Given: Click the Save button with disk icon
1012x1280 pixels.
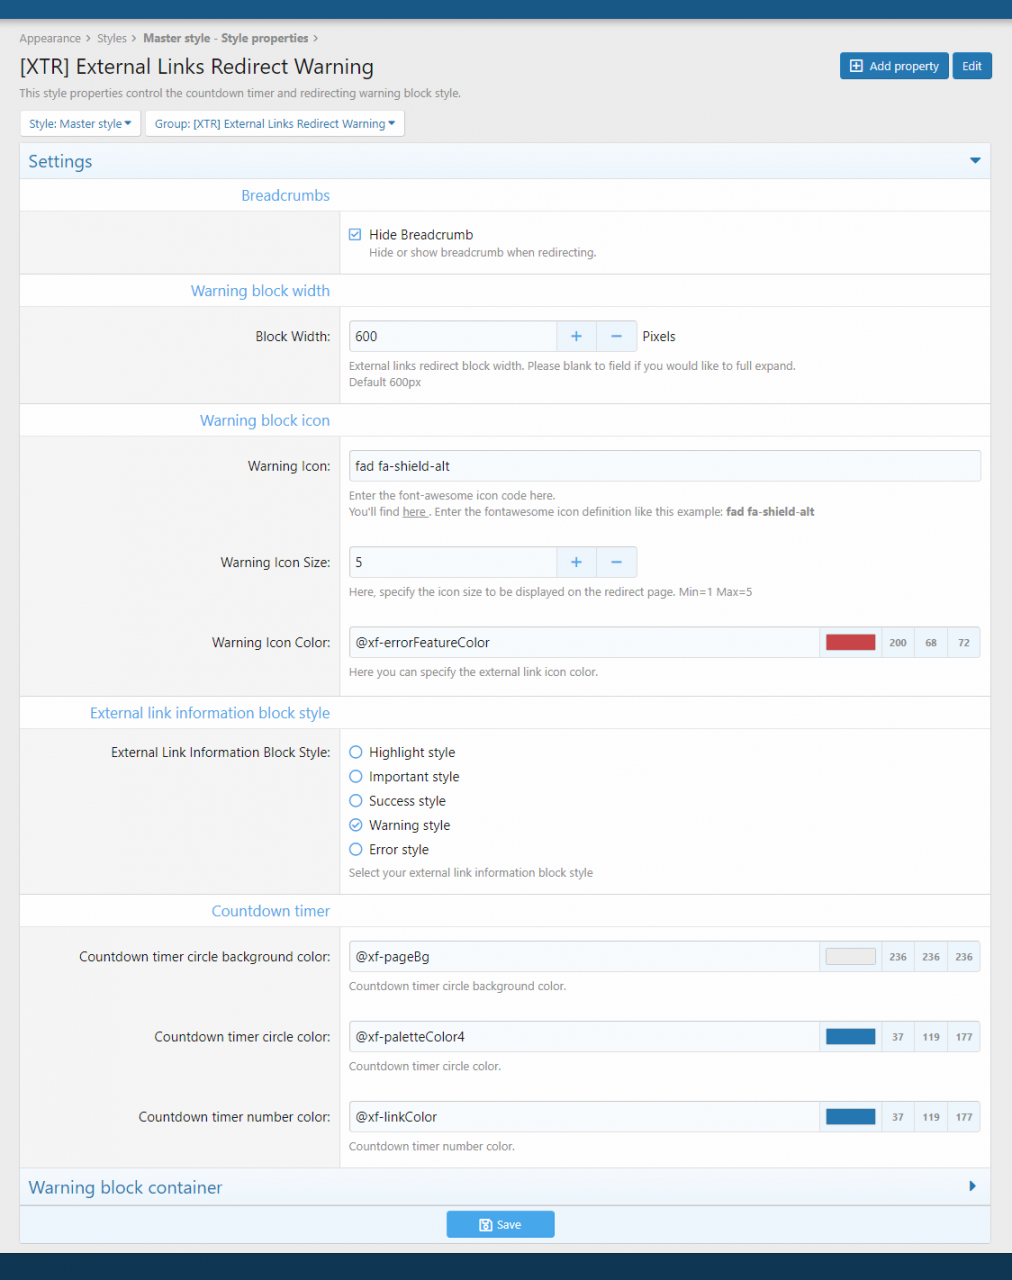Looking at the screenshot, I should pos(500,1225).
